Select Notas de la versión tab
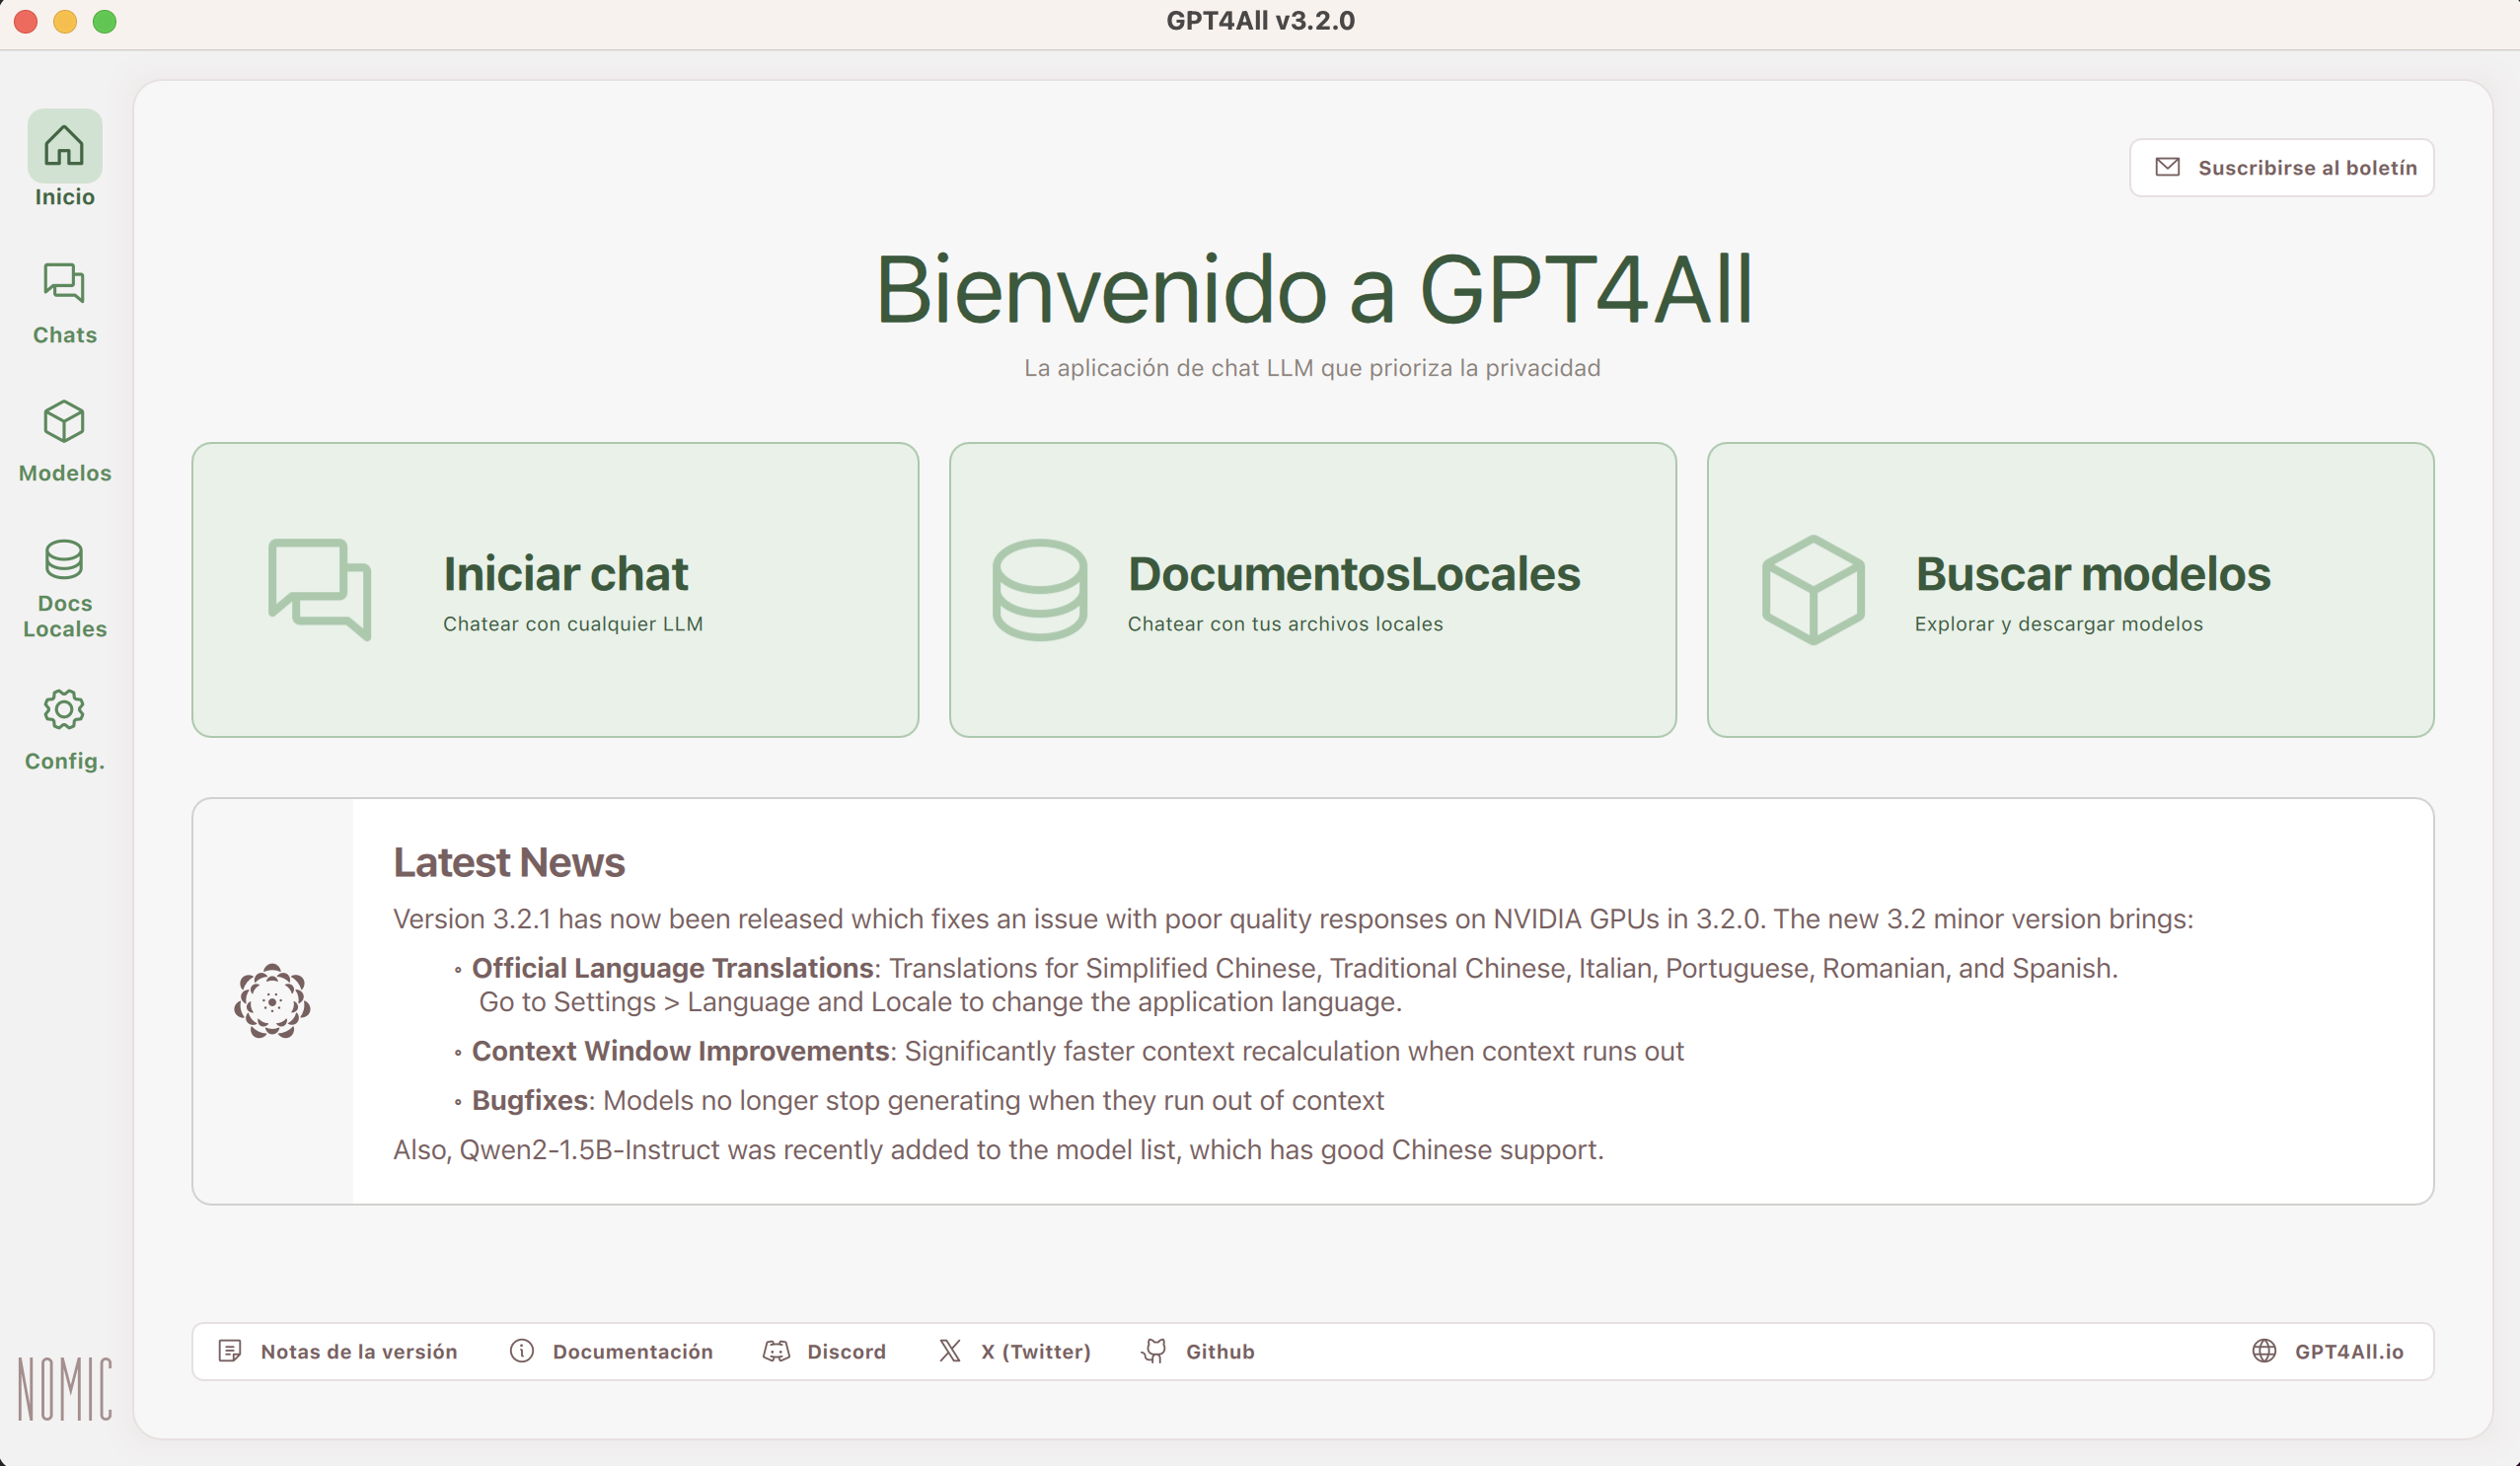This screenshot has width=2520, height=1466. 338,1349
